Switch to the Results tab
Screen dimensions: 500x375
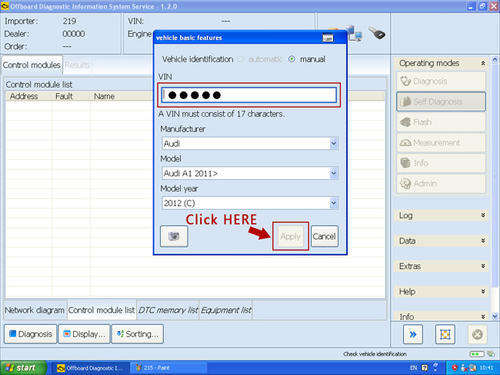(77, 65)
